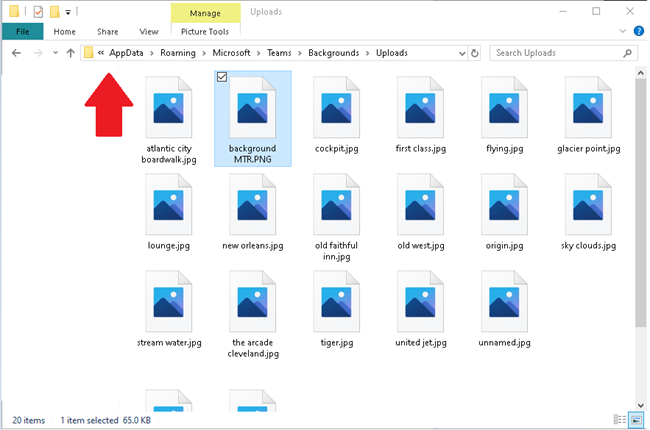Switch to large thumbnails view in the status bar

pos(637,420)
